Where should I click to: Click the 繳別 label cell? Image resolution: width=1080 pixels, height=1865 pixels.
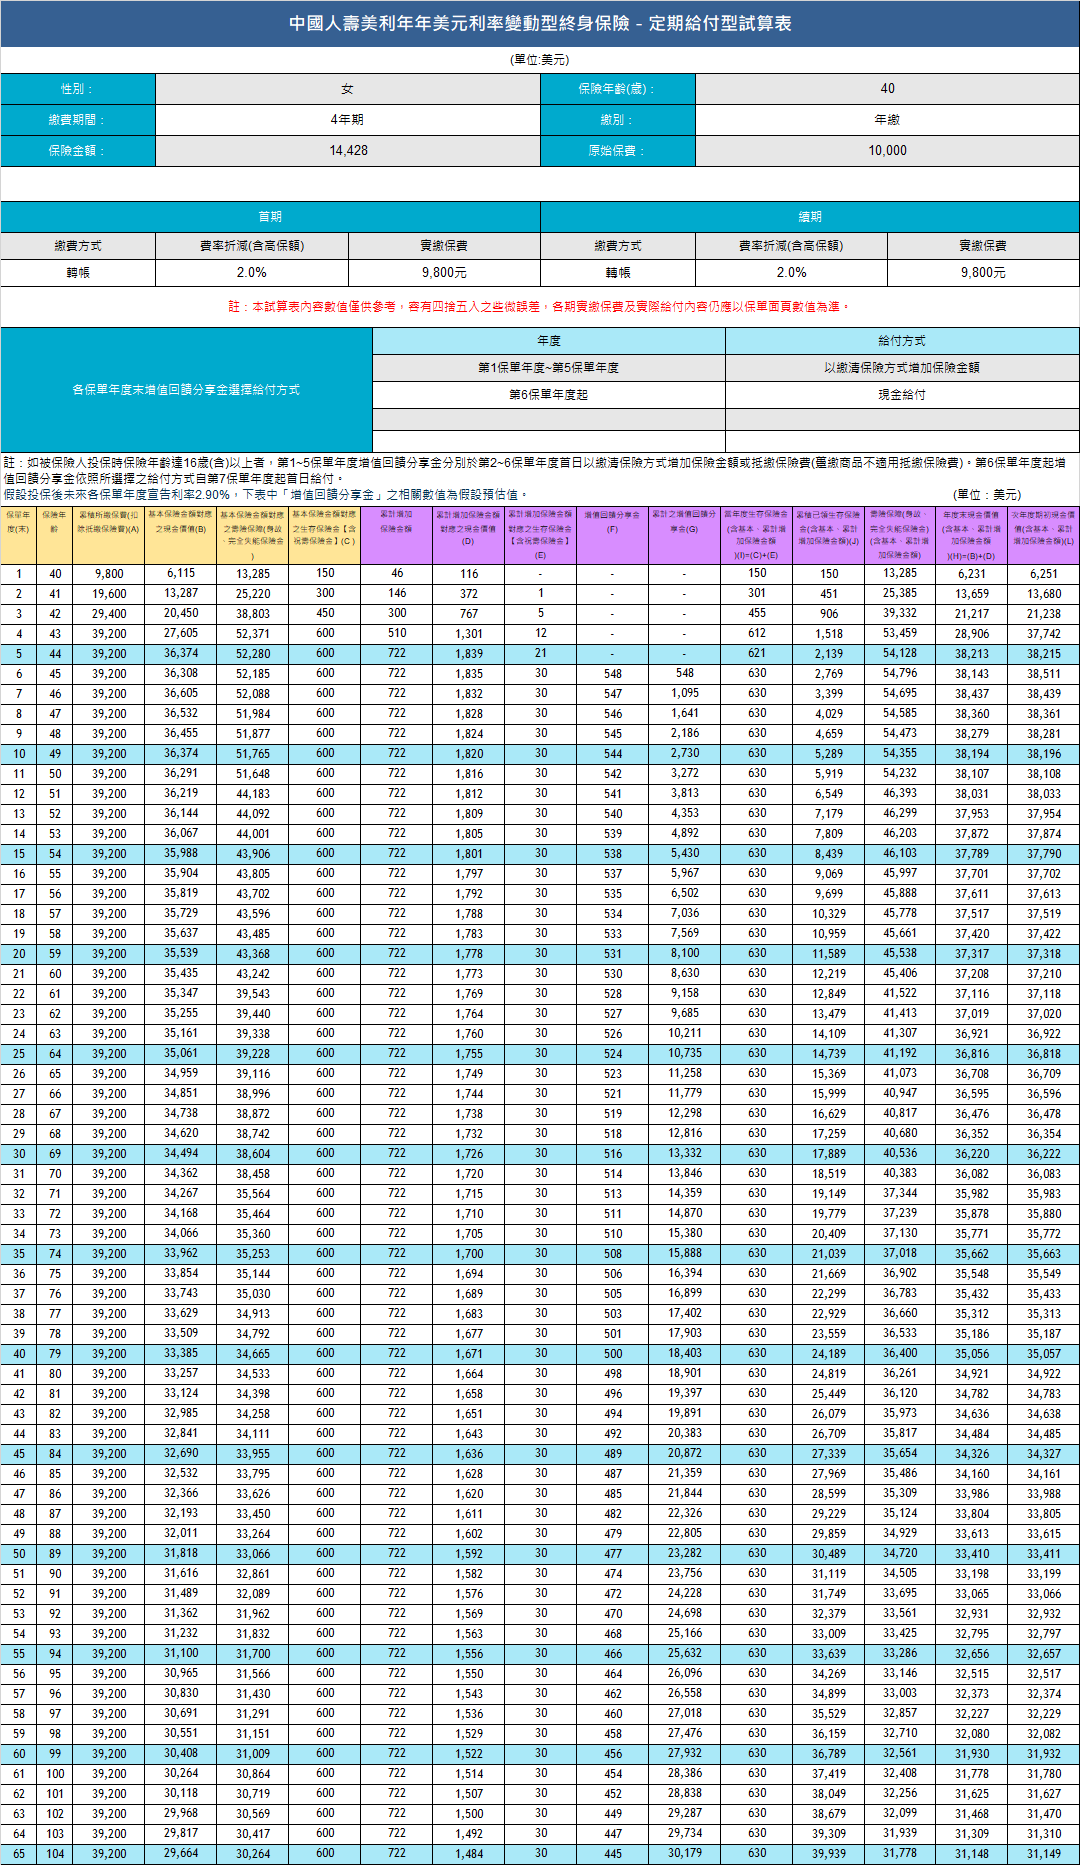click(618, 120)
